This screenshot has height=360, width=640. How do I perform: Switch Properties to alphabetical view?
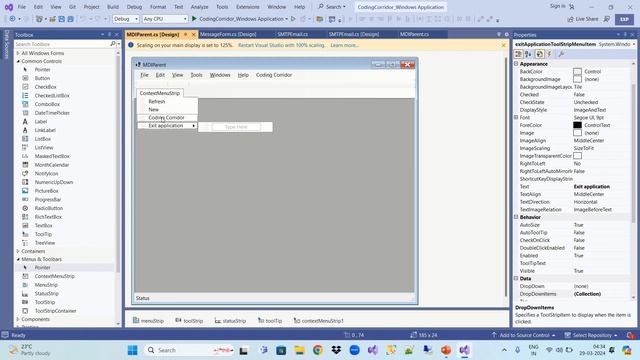click(x=528, y=54)
